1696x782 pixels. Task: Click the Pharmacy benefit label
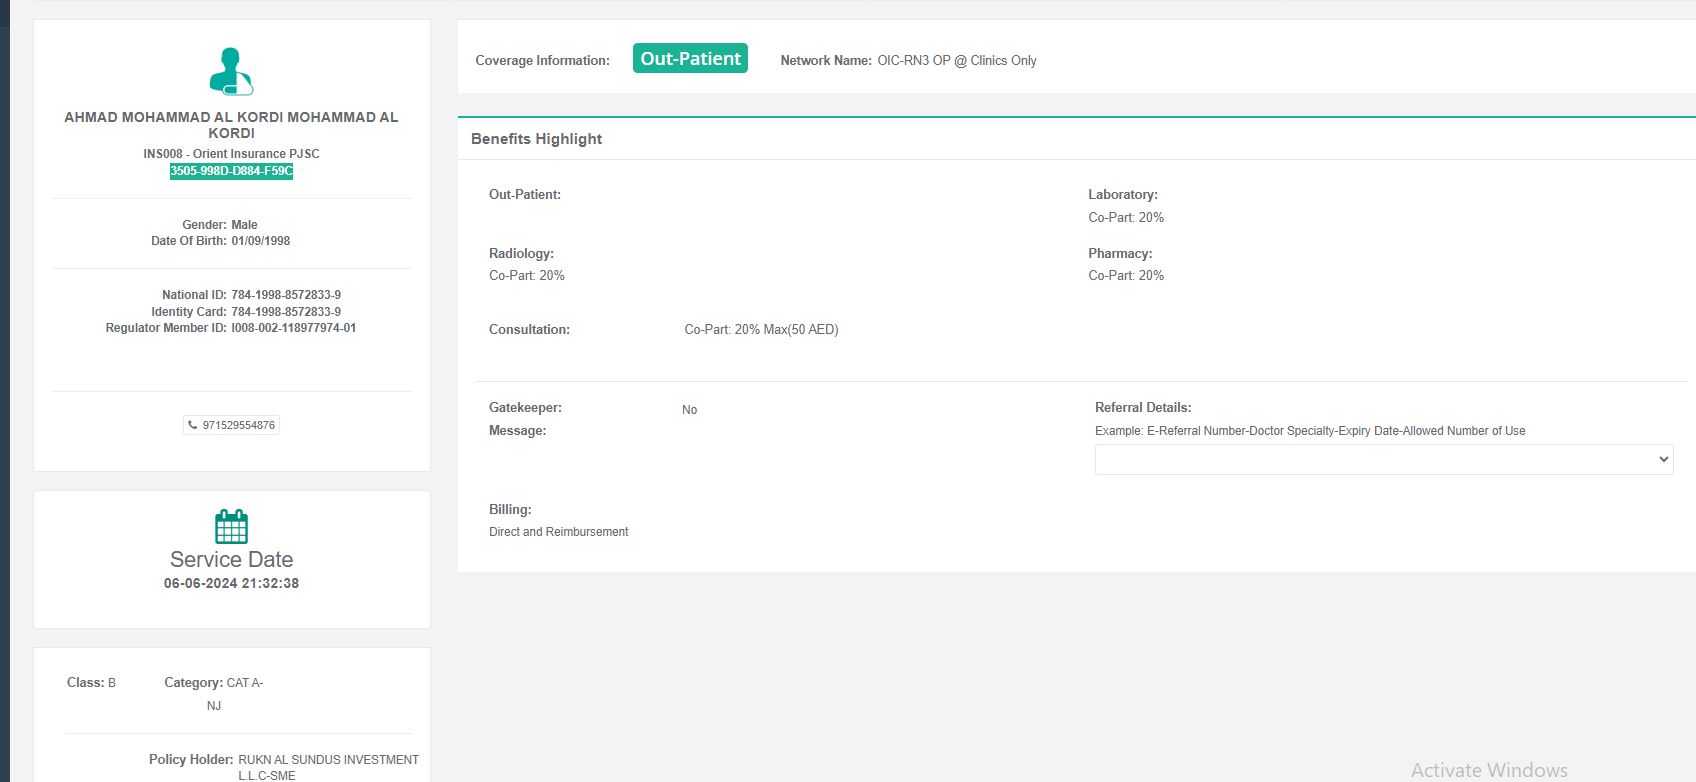click(1120, 254)
